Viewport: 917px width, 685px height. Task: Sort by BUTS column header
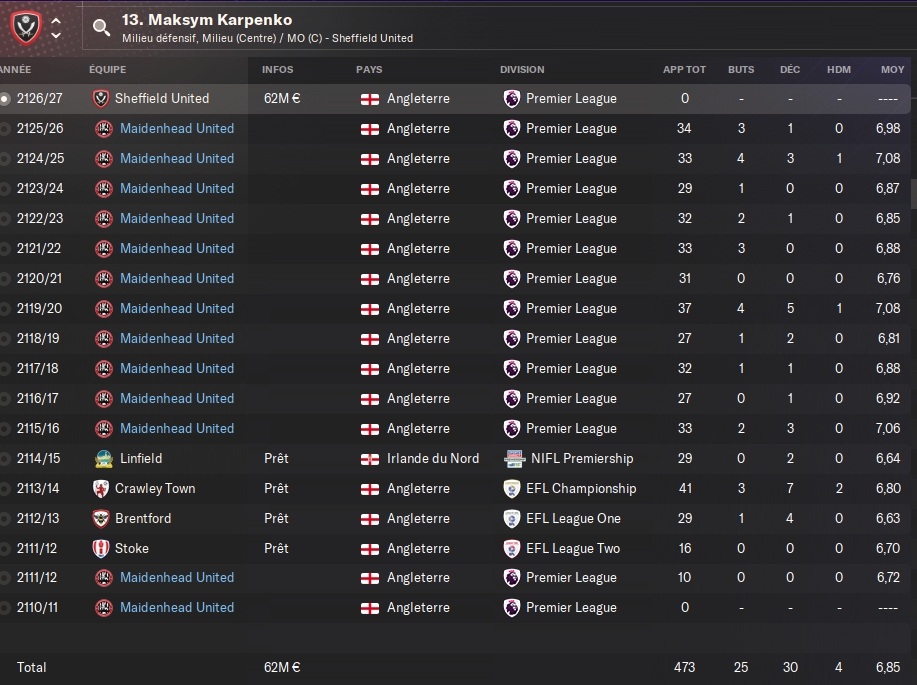point(741,70)
